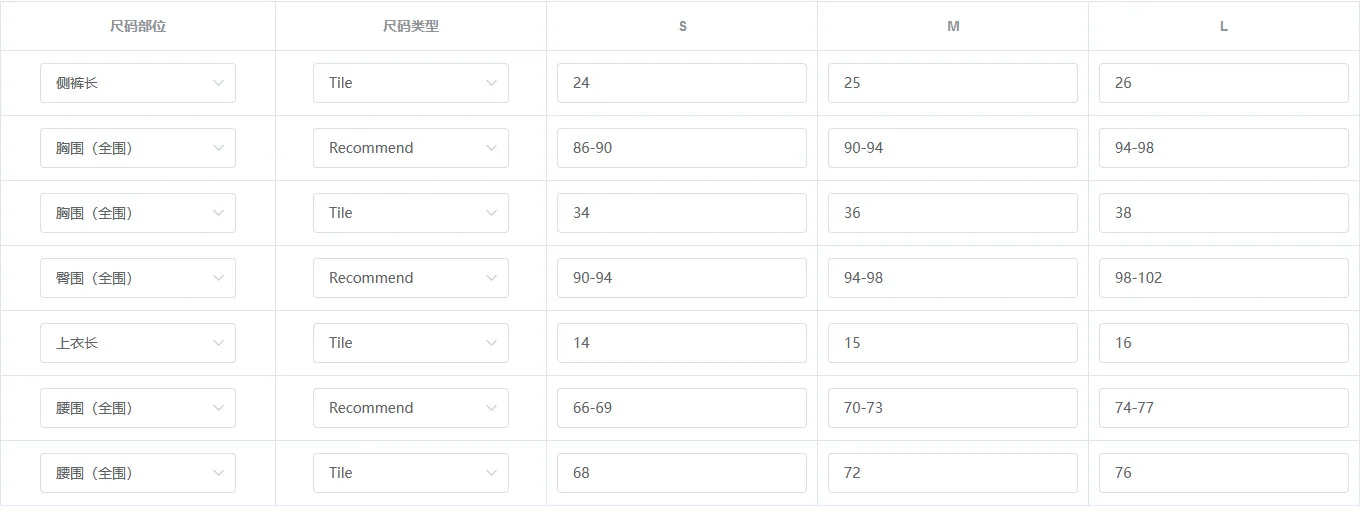Click the M input containing 36
Image resolution: width=1360 pixels, height=515 pixels.
(953, 213)
